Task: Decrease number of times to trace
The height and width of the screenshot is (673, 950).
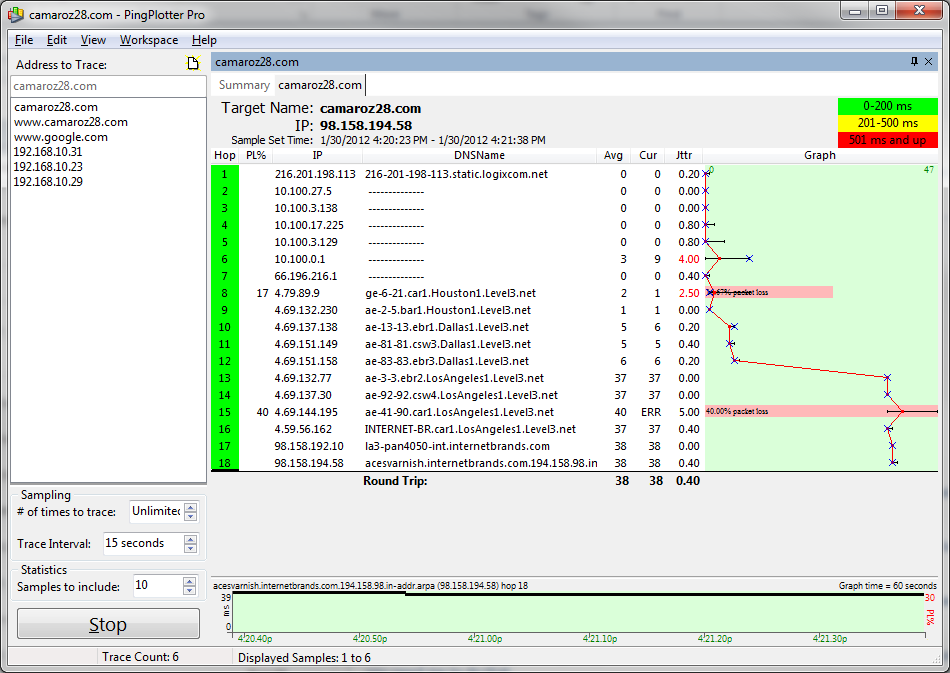Action: [190, 516]
